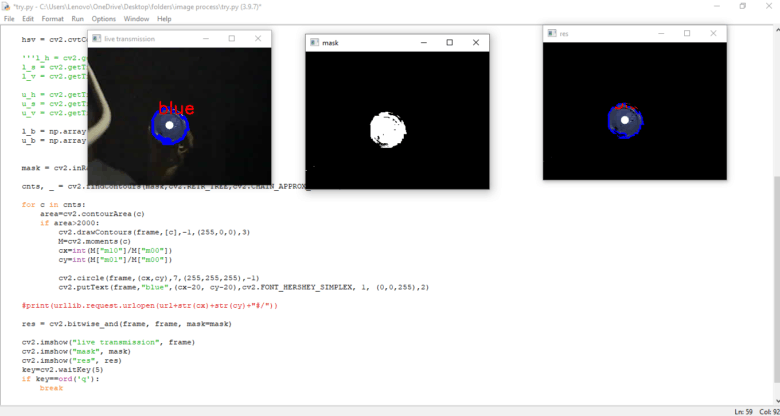
Task: Click the line 'M=cv2.moments(c)'
Action: [x=95, y=241]
